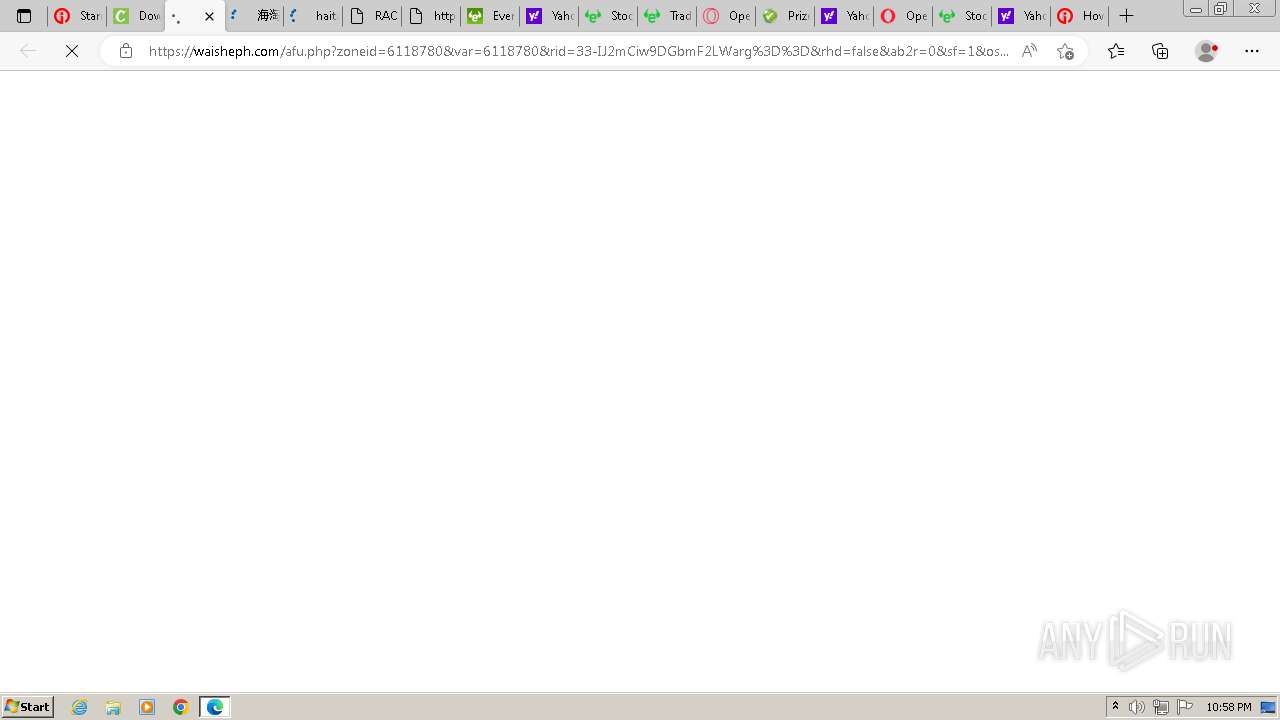Screen dimensions: 1280x720
Task: Switch to the 'Star' tab
Action: (77, 16)
